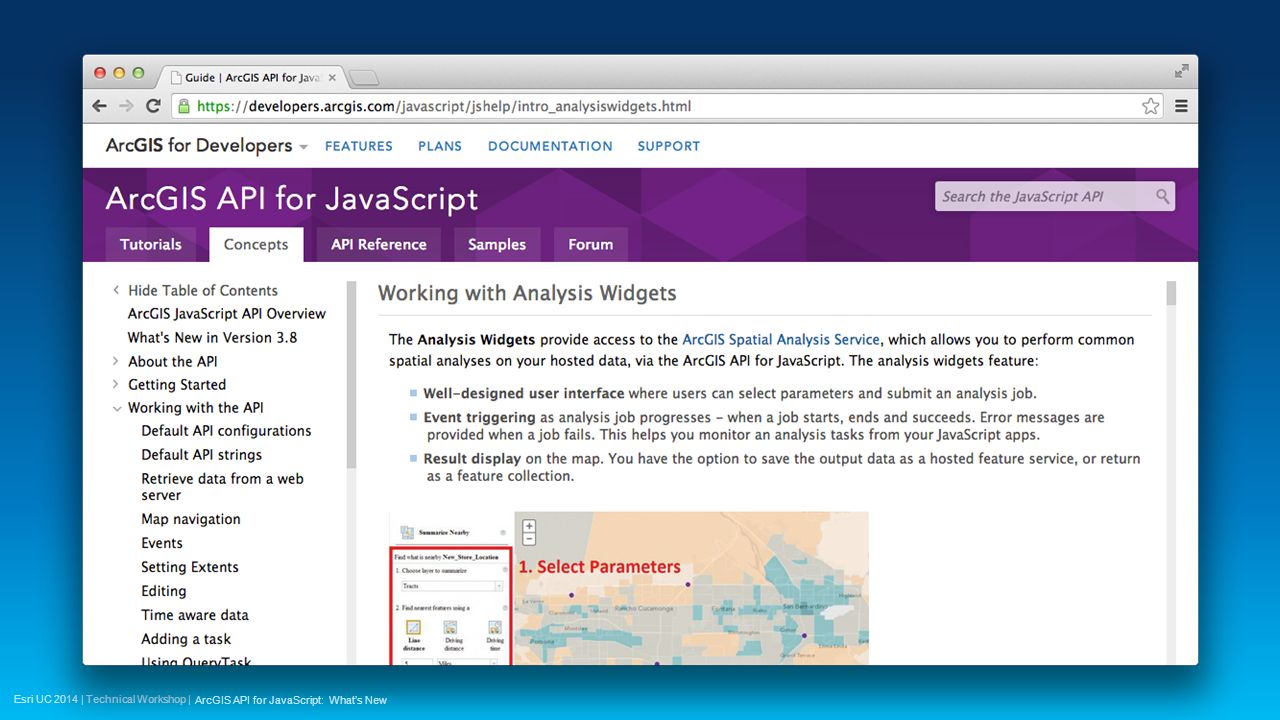This screenshot has height=720, width=1280.
Task: Open the Events topic
Action: (x=162, y=543)
